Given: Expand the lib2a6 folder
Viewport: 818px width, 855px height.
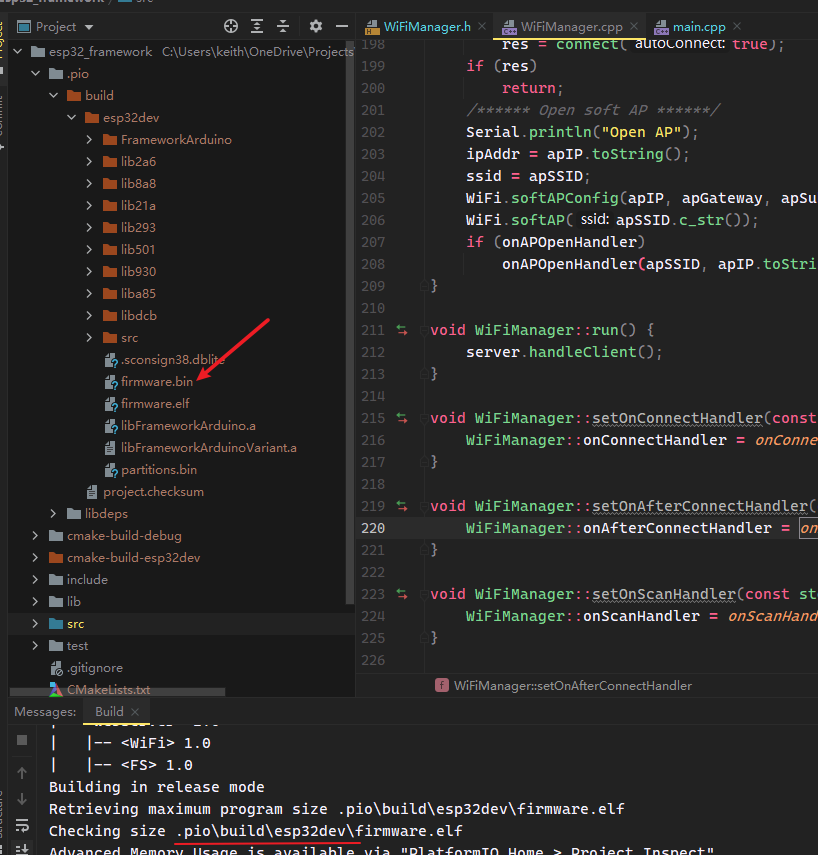Looking at the screenshot, I should tap(89, 161).
